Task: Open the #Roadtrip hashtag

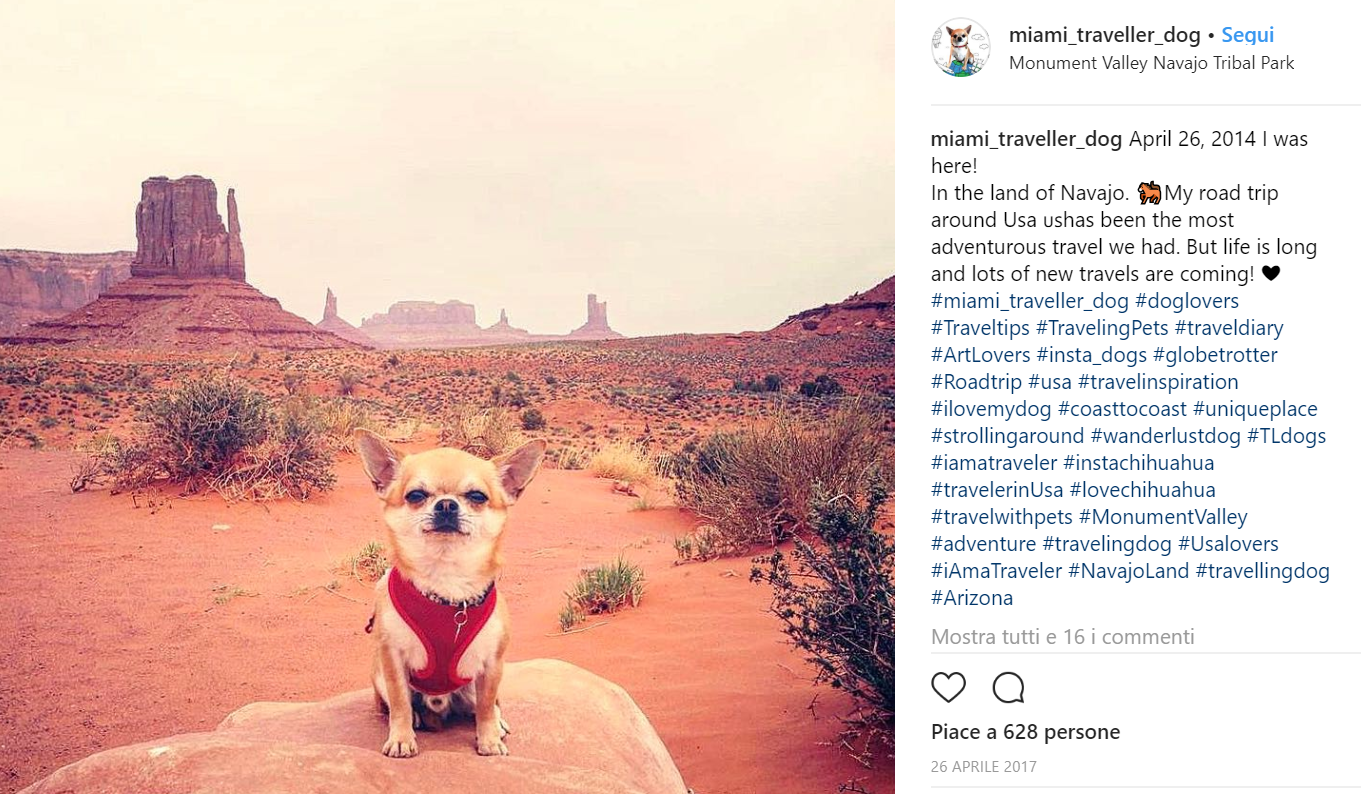Action: coord(976,382)
